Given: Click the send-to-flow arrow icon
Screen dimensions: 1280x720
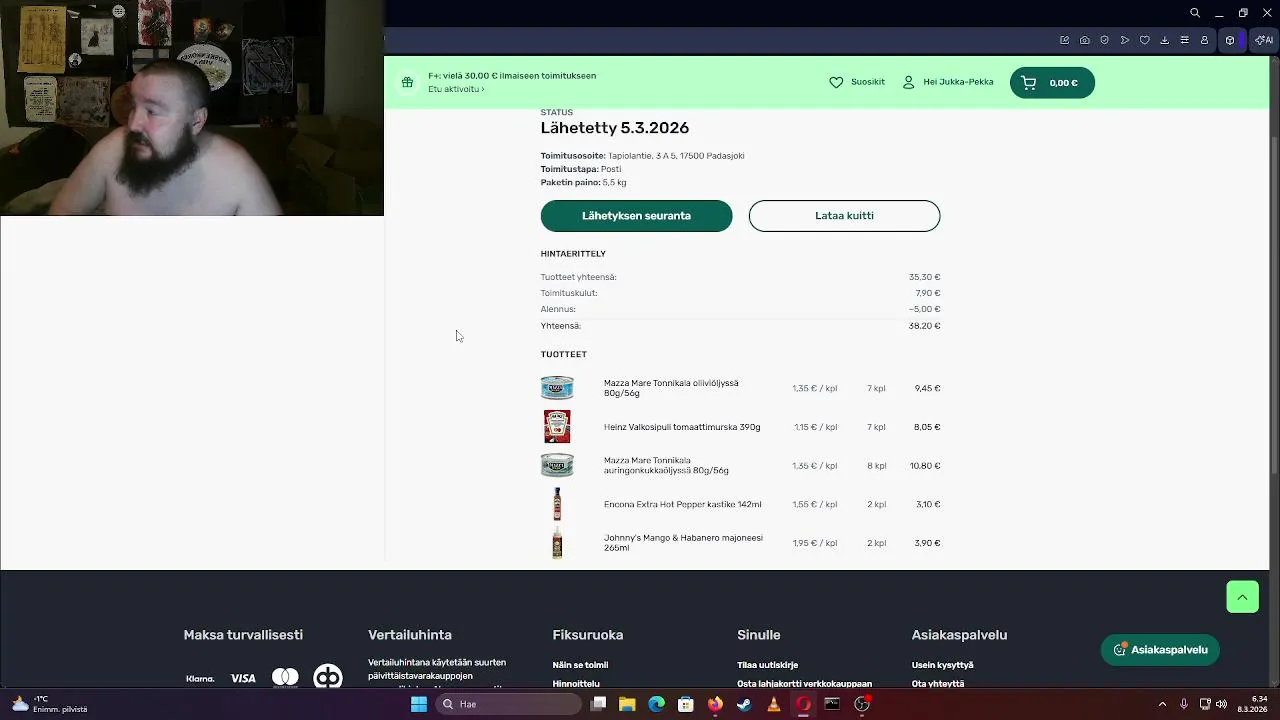Looking at the screenshot, I should (x=1125, y=40).
